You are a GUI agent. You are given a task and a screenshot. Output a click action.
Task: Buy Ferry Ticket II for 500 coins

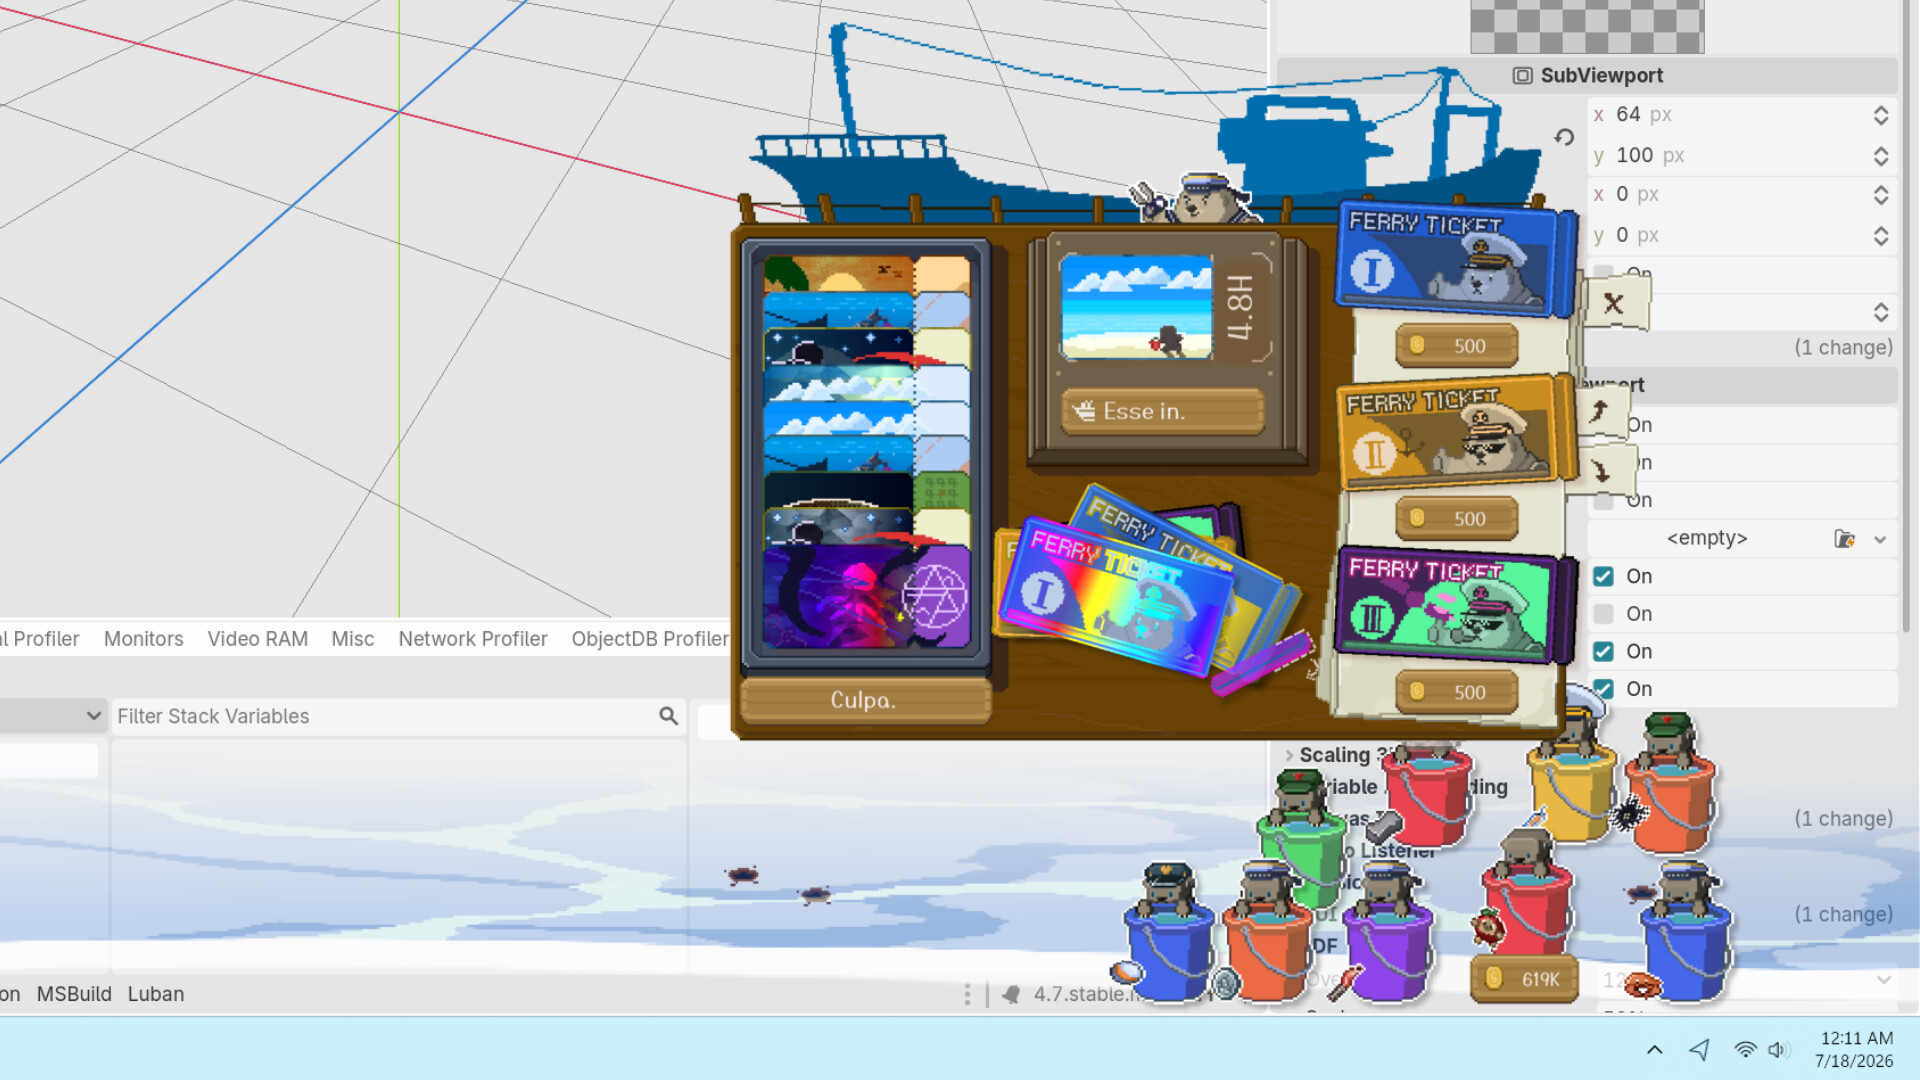[1456, 518]
